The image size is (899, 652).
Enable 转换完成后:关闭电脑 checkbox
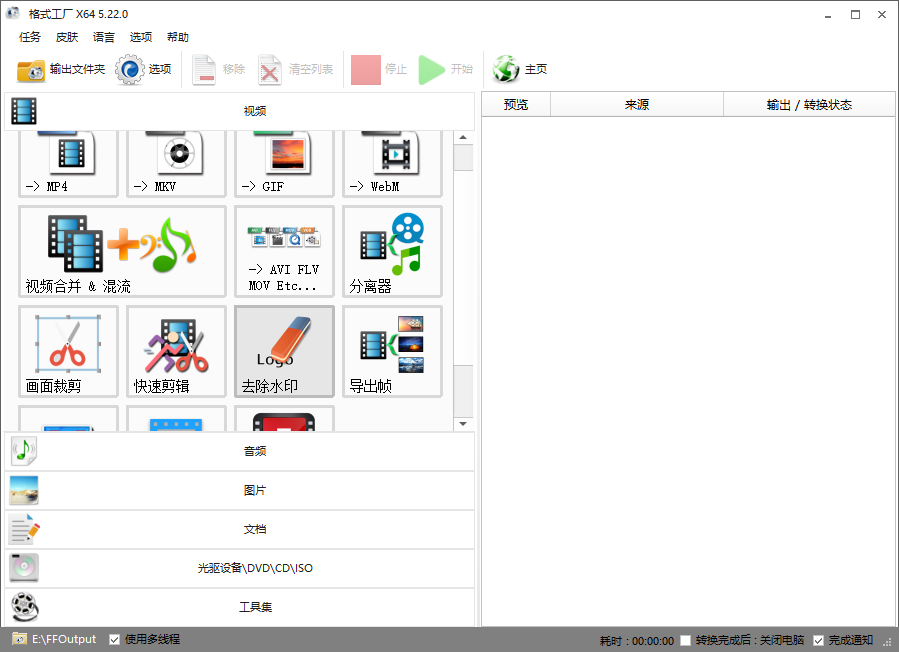(685, 640)
